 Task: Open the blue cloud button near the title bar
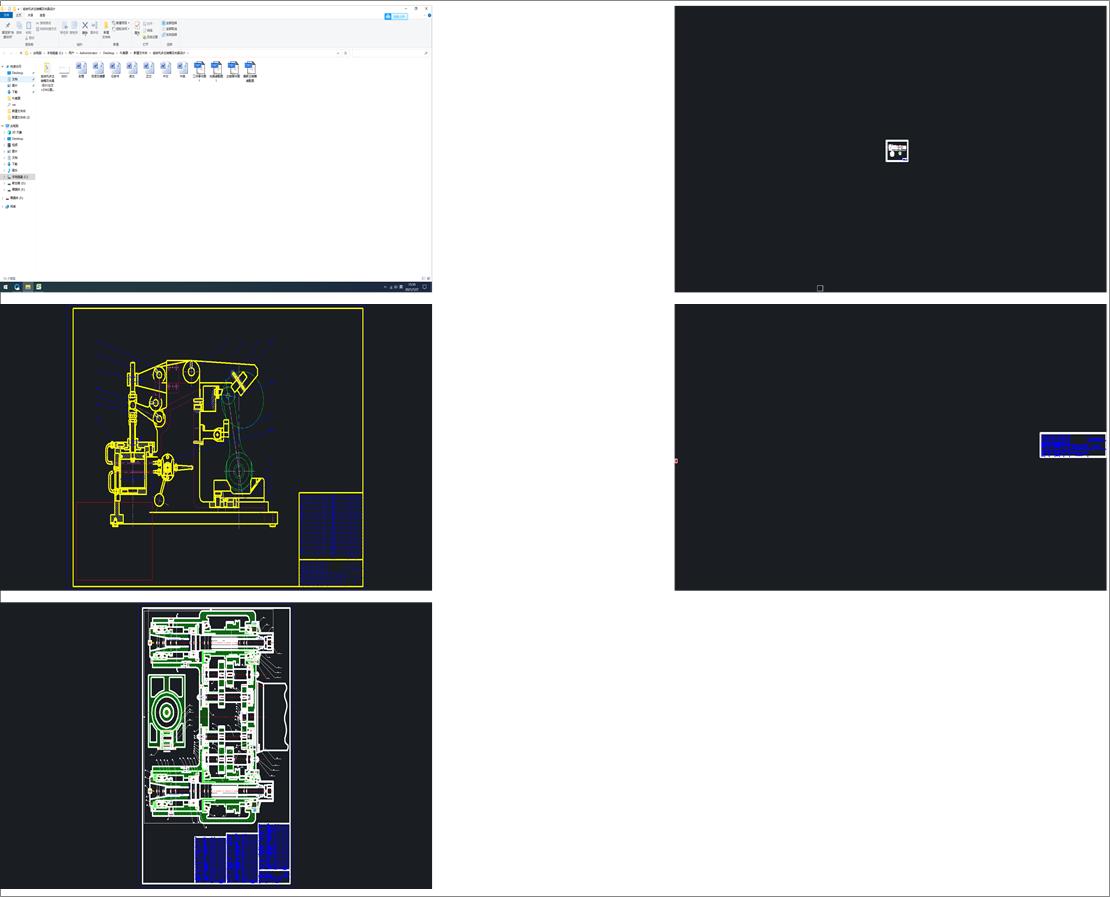coord(396,16)
